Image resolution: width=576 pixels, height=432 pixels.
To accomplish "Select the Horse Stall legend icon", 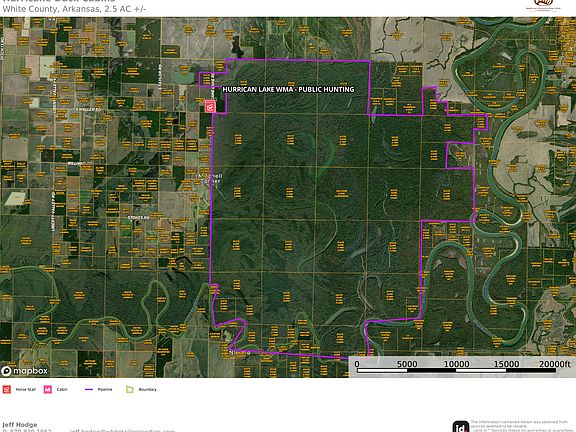I will coord(7,389).
